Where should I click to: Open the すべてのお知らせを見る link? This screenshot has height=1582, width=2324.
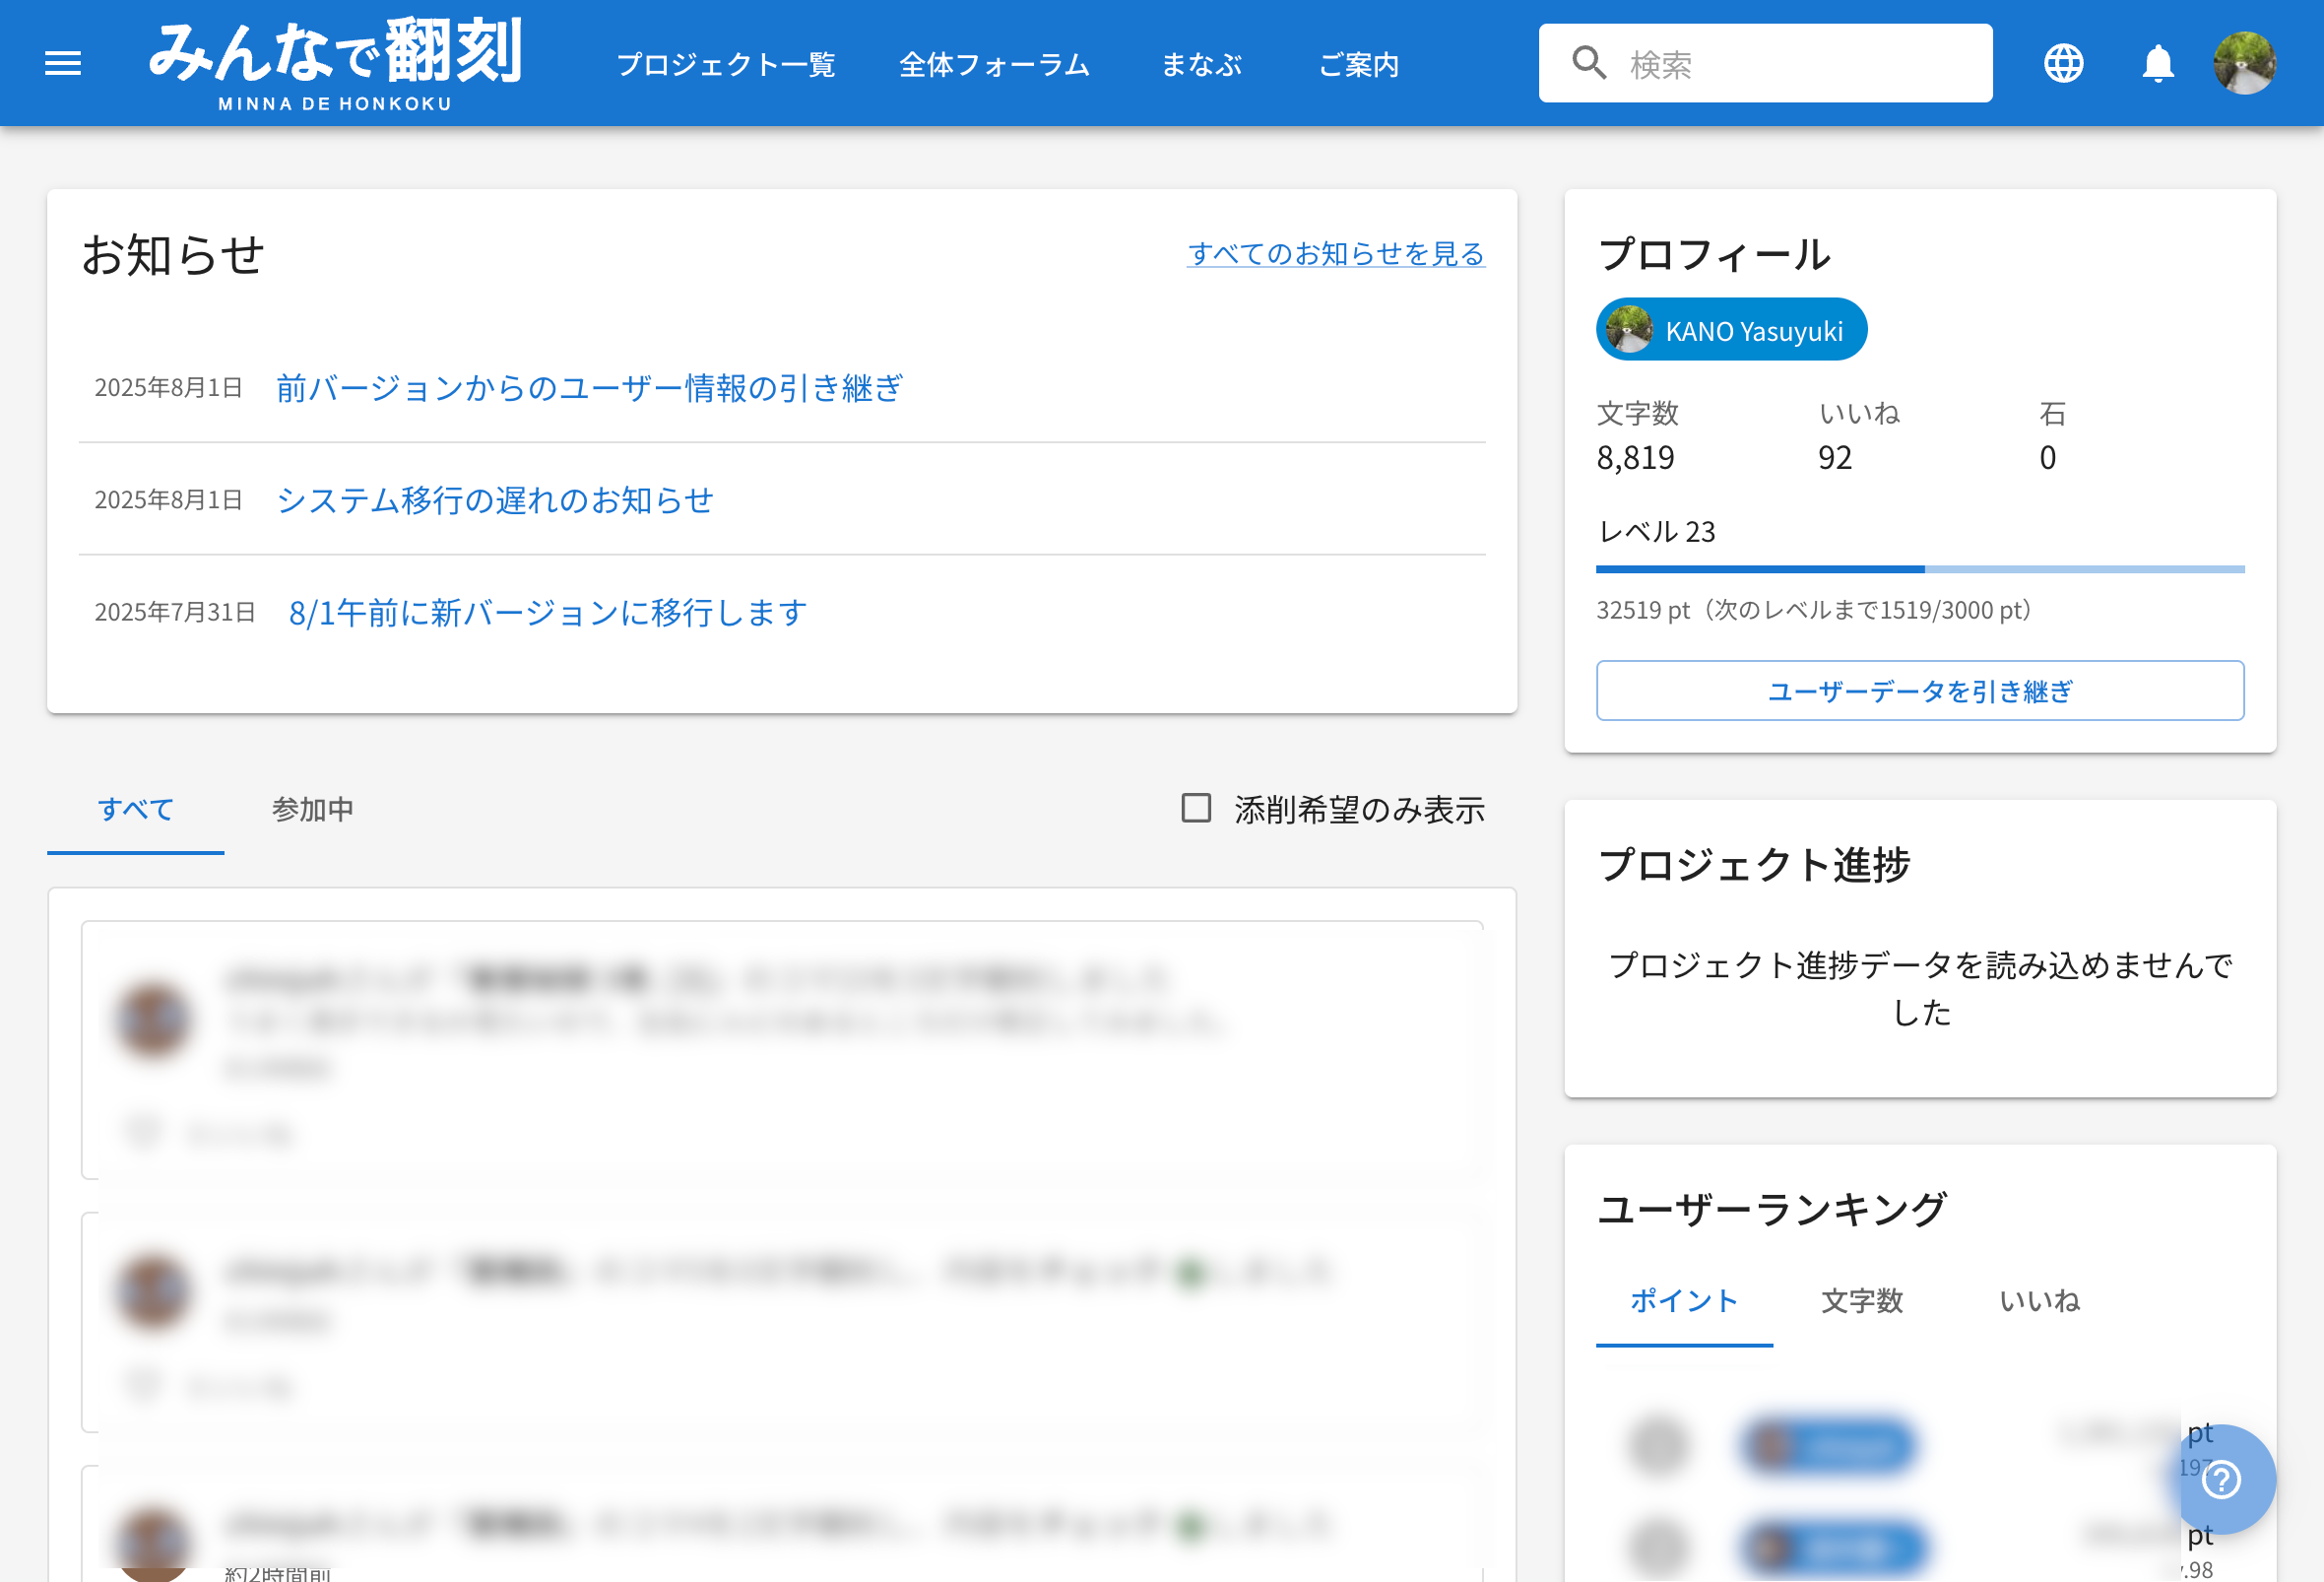[1335, 254]
